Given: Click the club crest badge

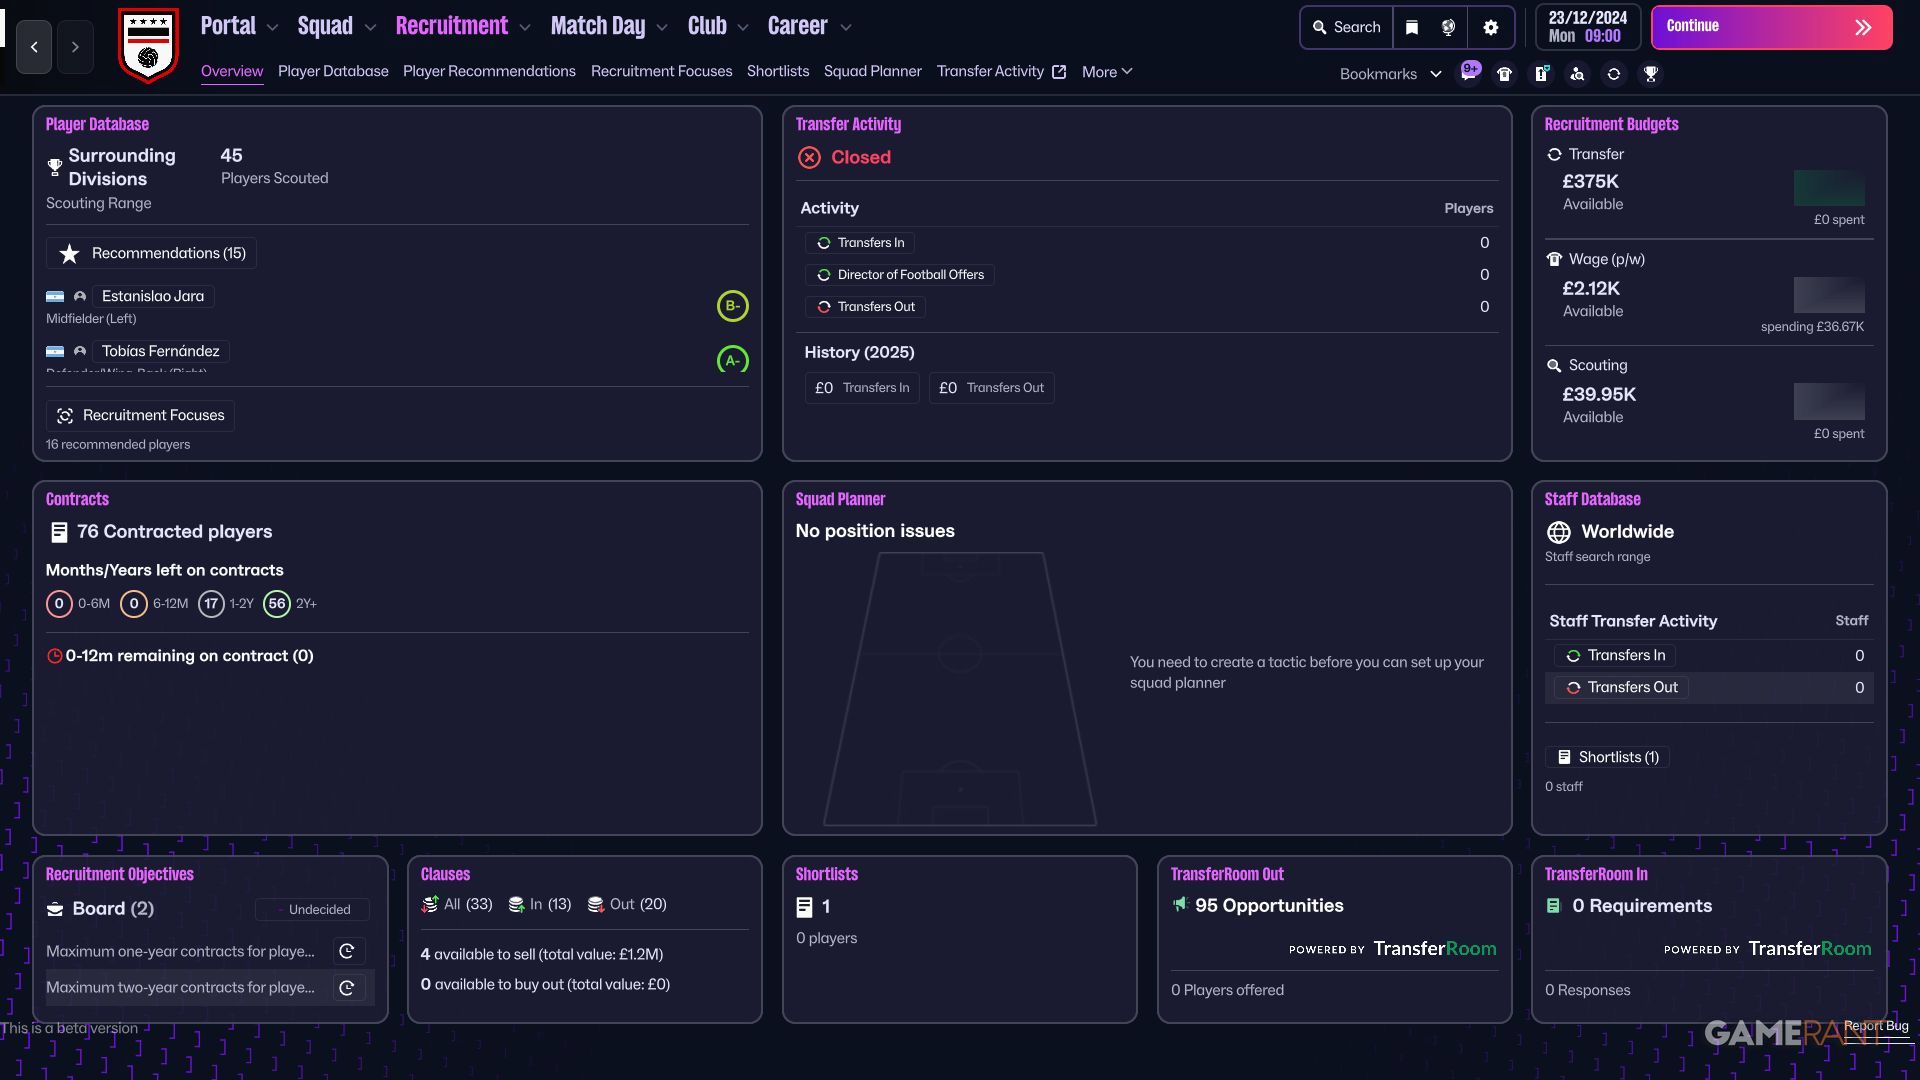Looking at the screenshot, I should pos(148,45).
